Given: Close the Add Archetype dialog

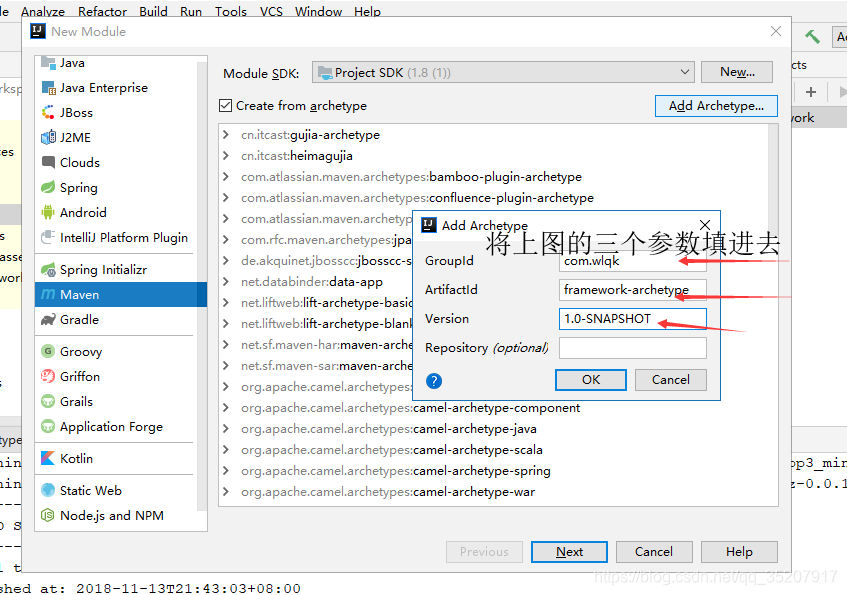Looking at the screenshot, I should pos(705,225).
